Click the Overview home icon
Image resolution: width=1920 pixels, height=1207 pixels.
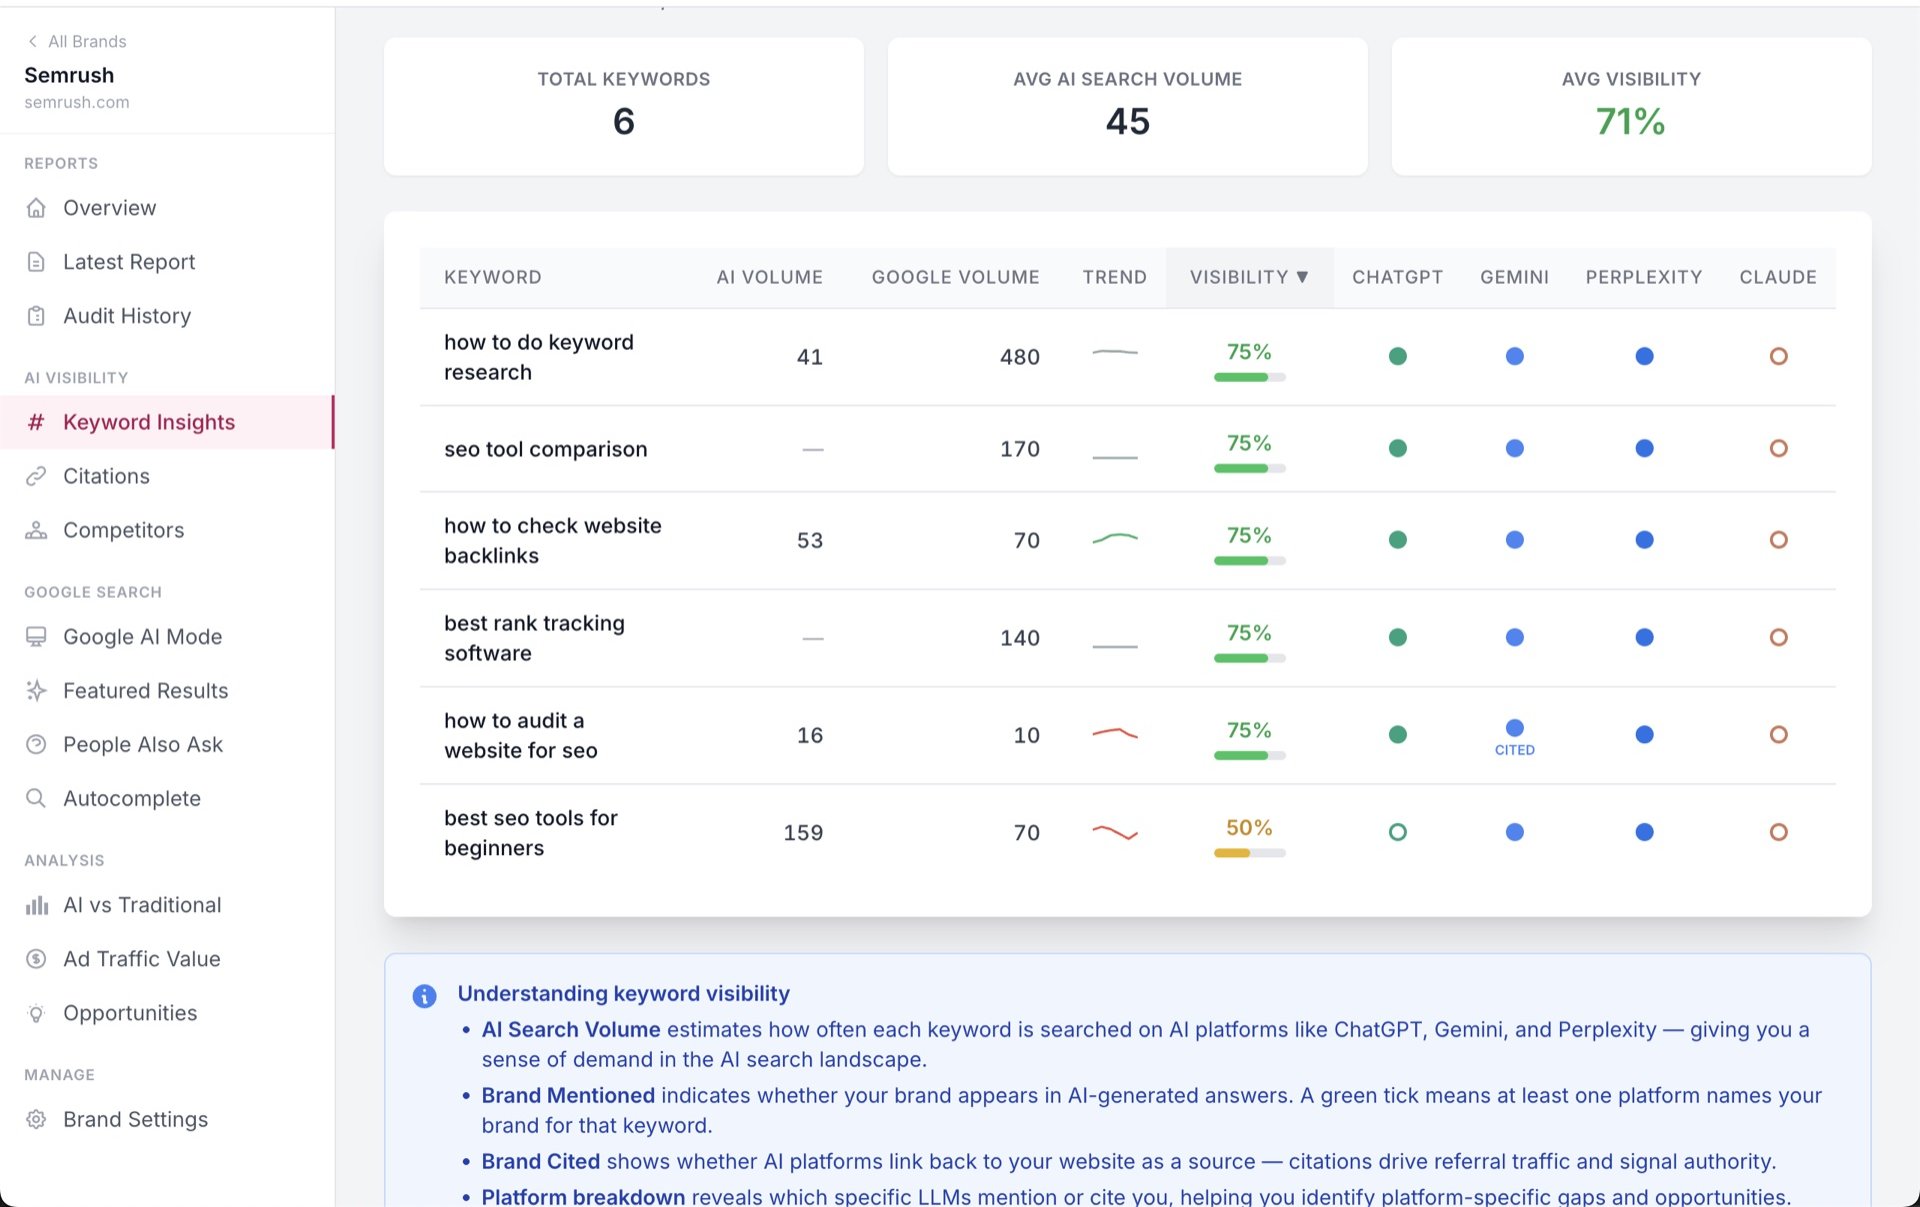point(36,208)
